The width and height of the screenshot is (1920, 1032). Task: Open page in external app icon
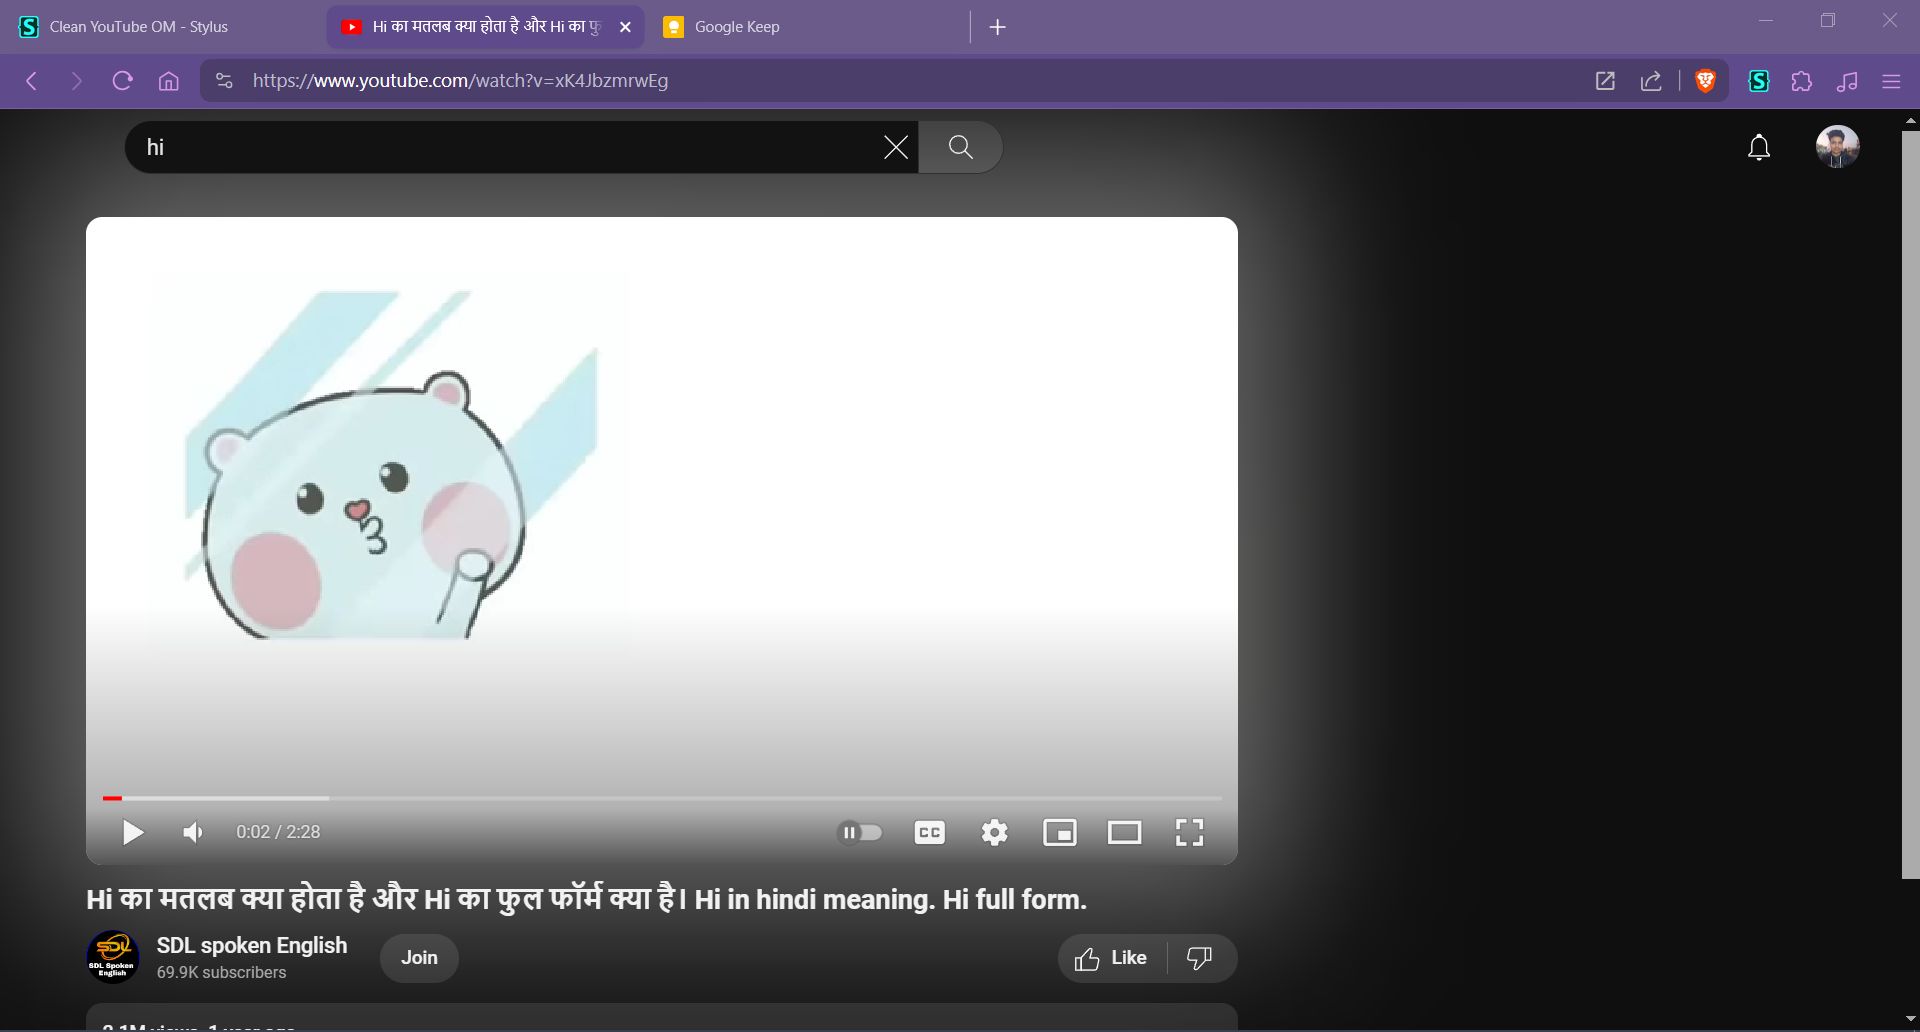point(1605,81)
